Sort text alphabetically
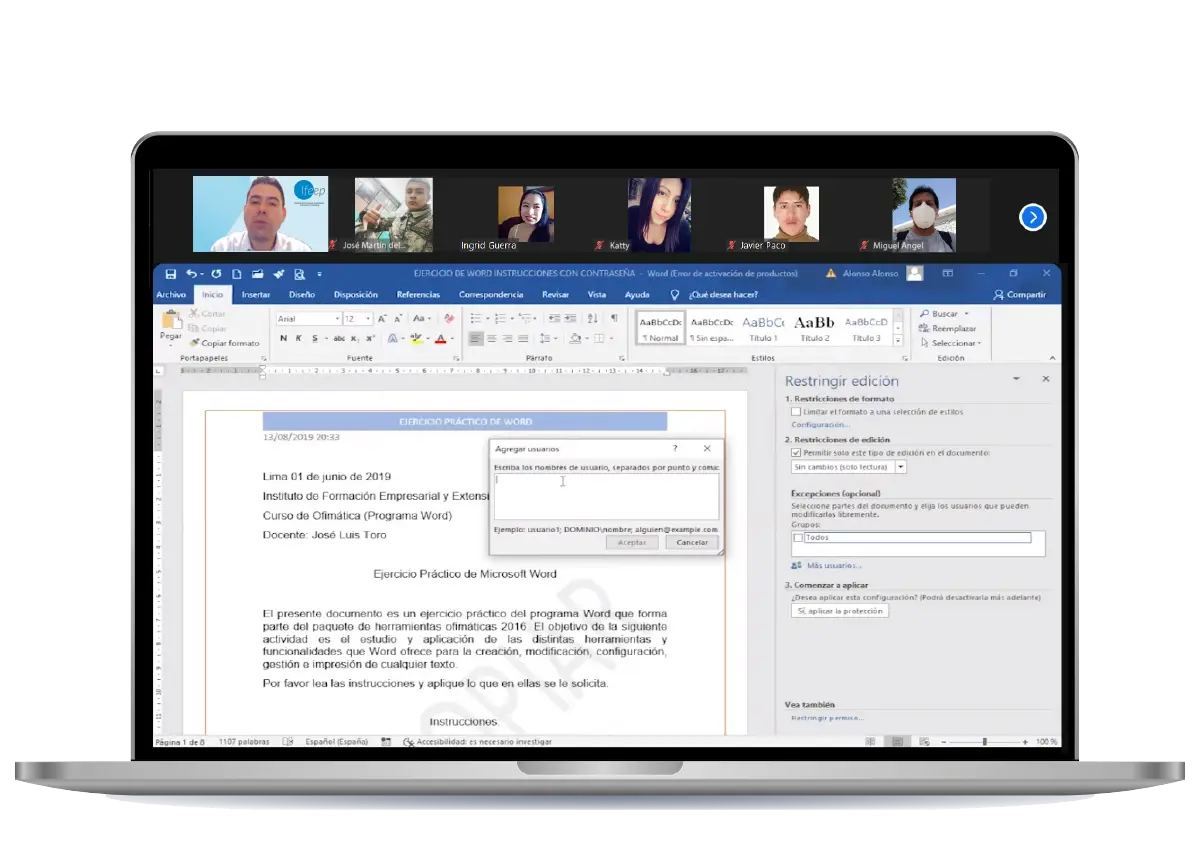 [592, 319]
